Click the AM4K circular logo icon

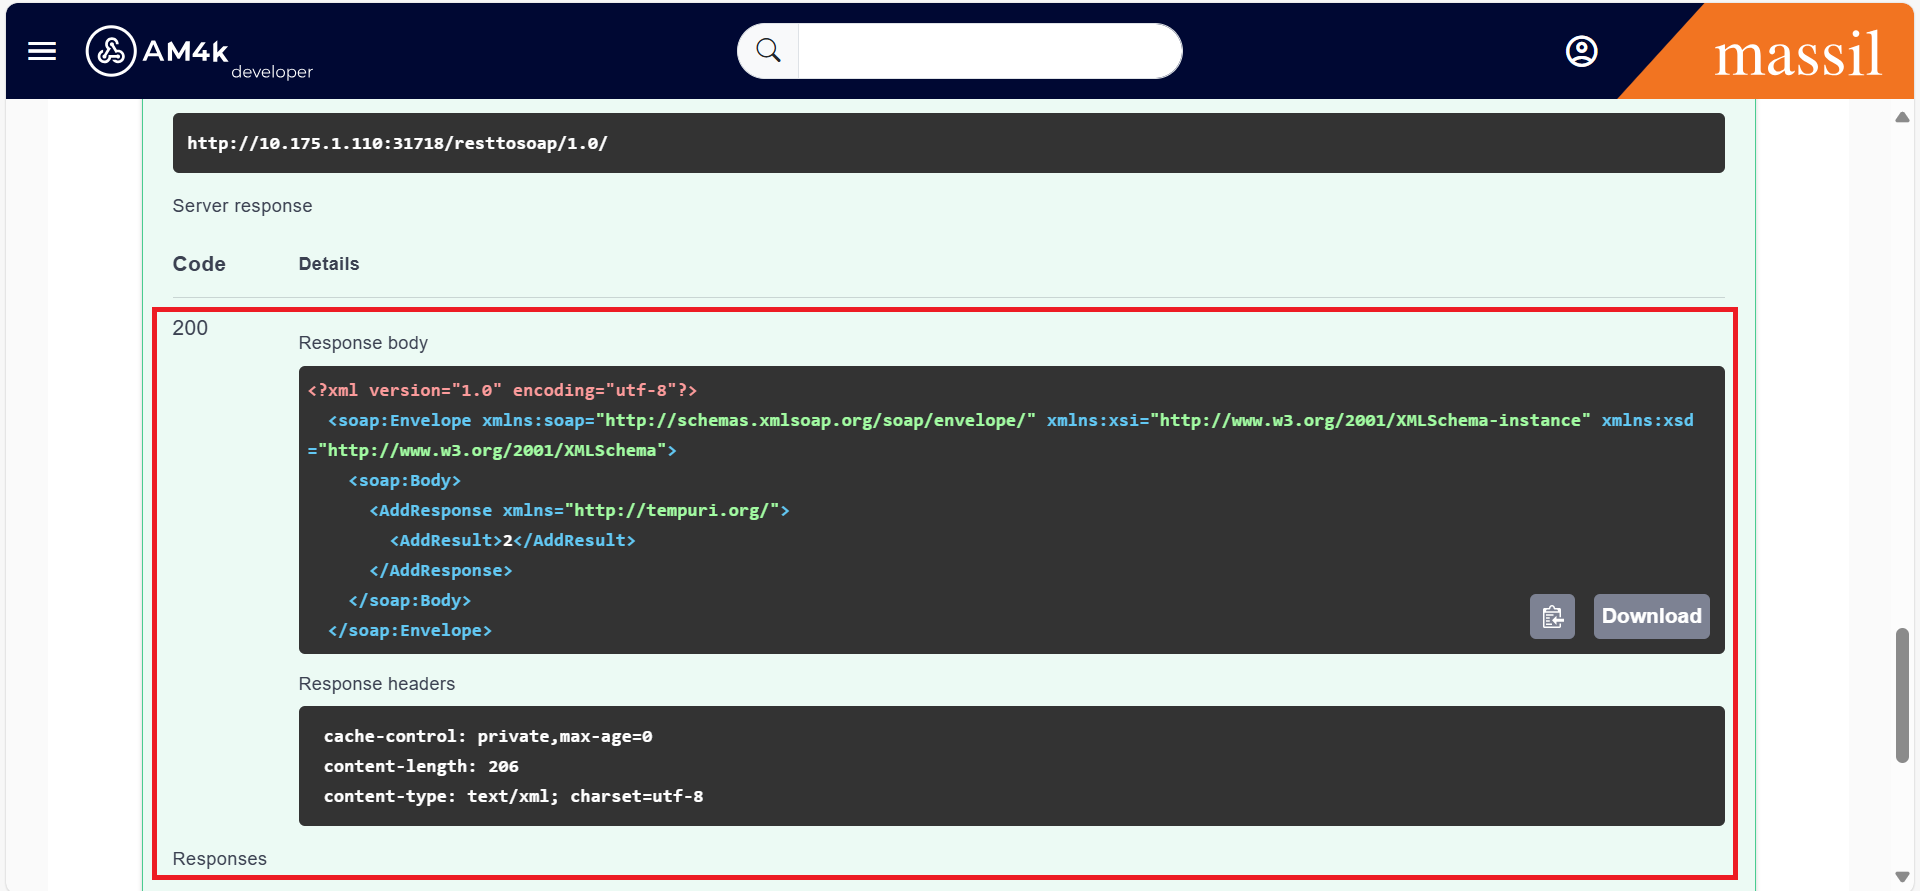[x=111, y=51]
